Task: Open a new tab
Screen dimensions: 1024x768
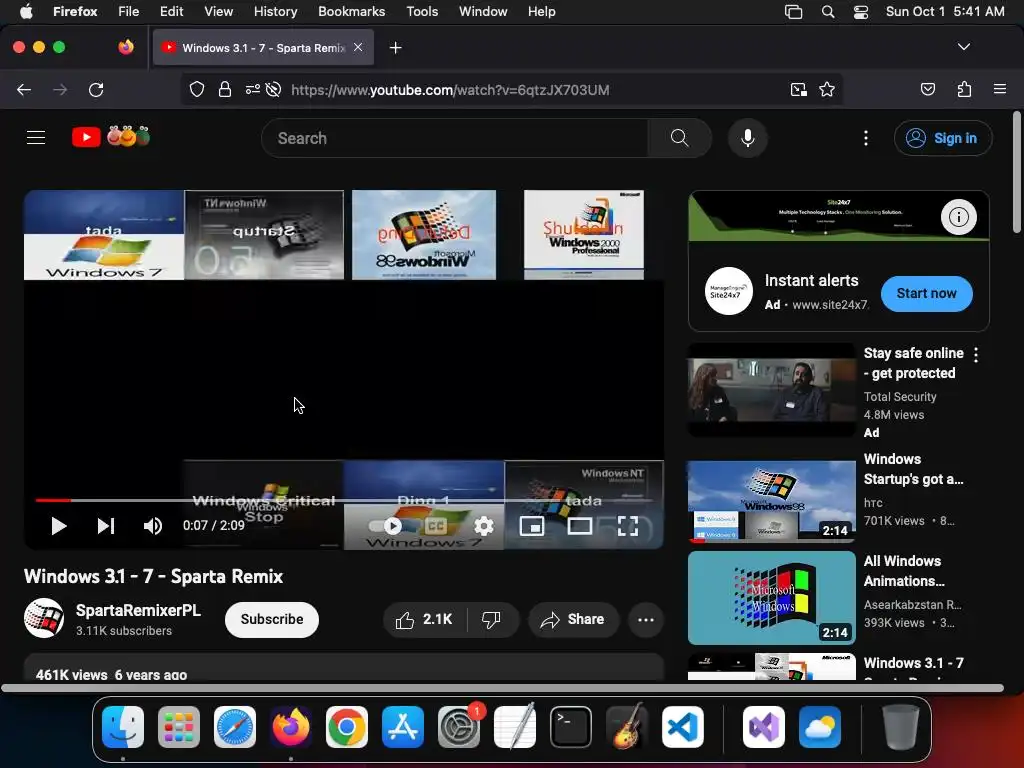Action: pyautogui.click(x=395, y=48)
